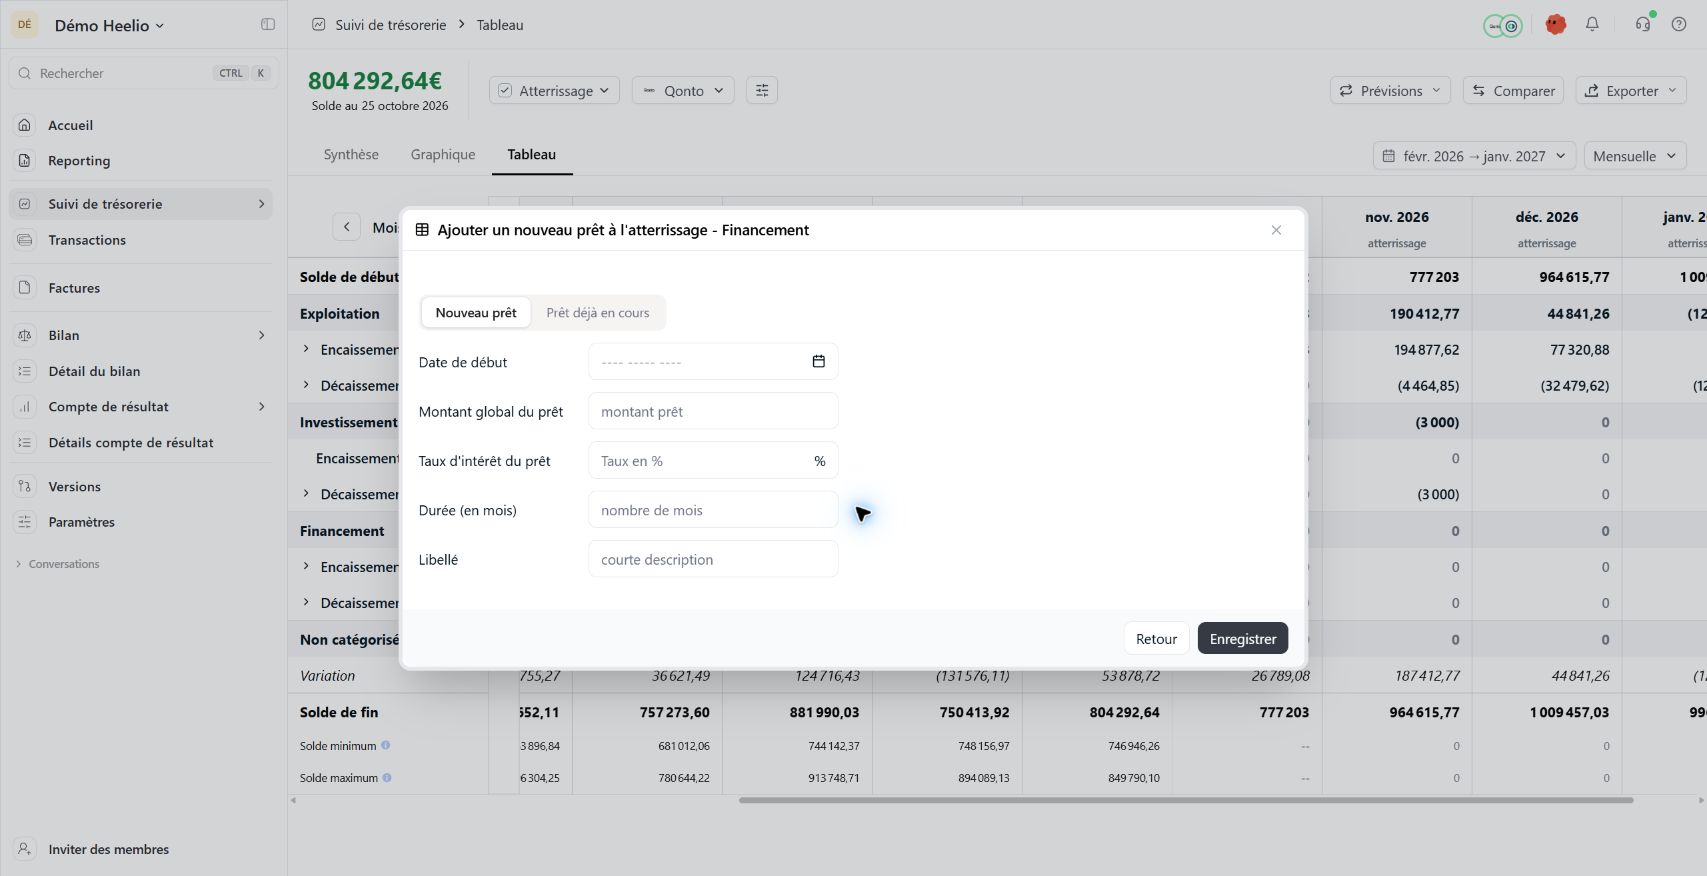Open notifications bell

click(x=1592, y=25)
